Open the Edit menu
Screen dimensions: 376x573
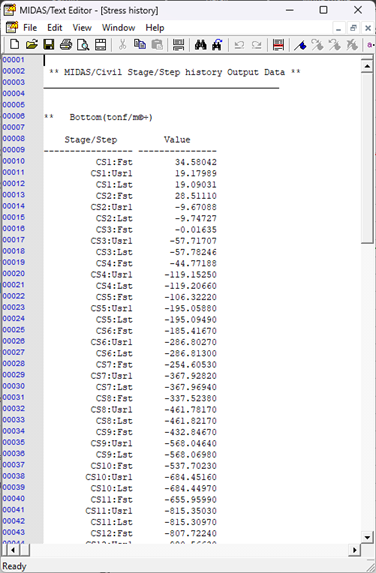click(x=54, y=28)
